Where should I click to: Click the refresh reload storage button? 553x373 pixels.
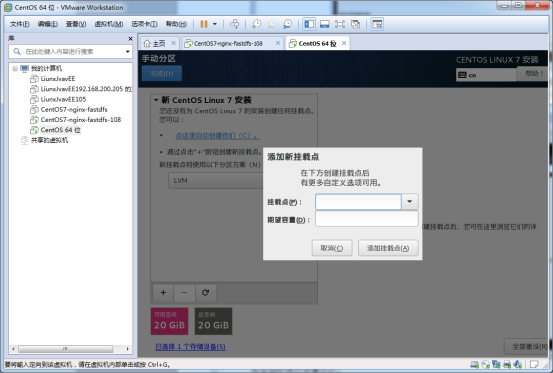click(x=205, y=293)
